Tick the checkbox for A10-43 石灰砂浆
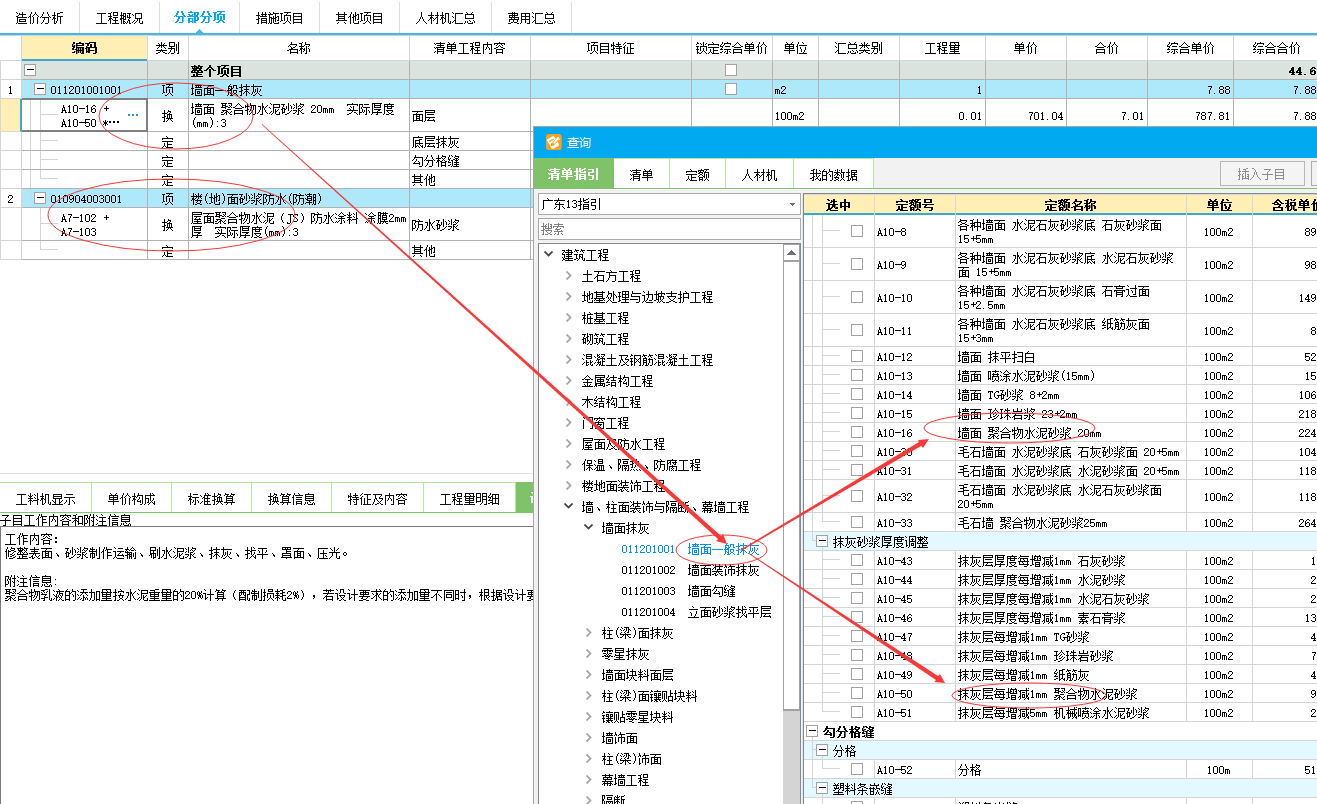Screen dimensions: 1317x804 click(856, 560)
